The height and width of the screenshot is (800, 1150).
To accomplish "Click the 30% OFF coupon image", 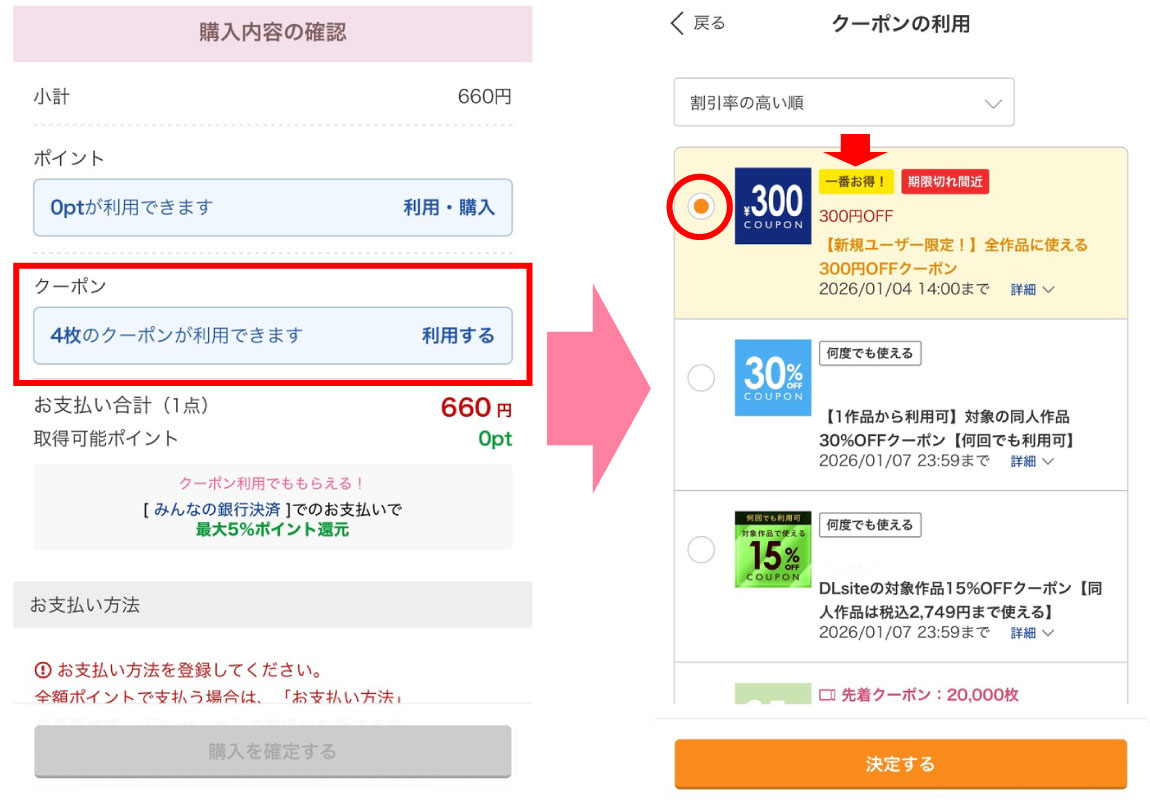I will pos(773,377).
